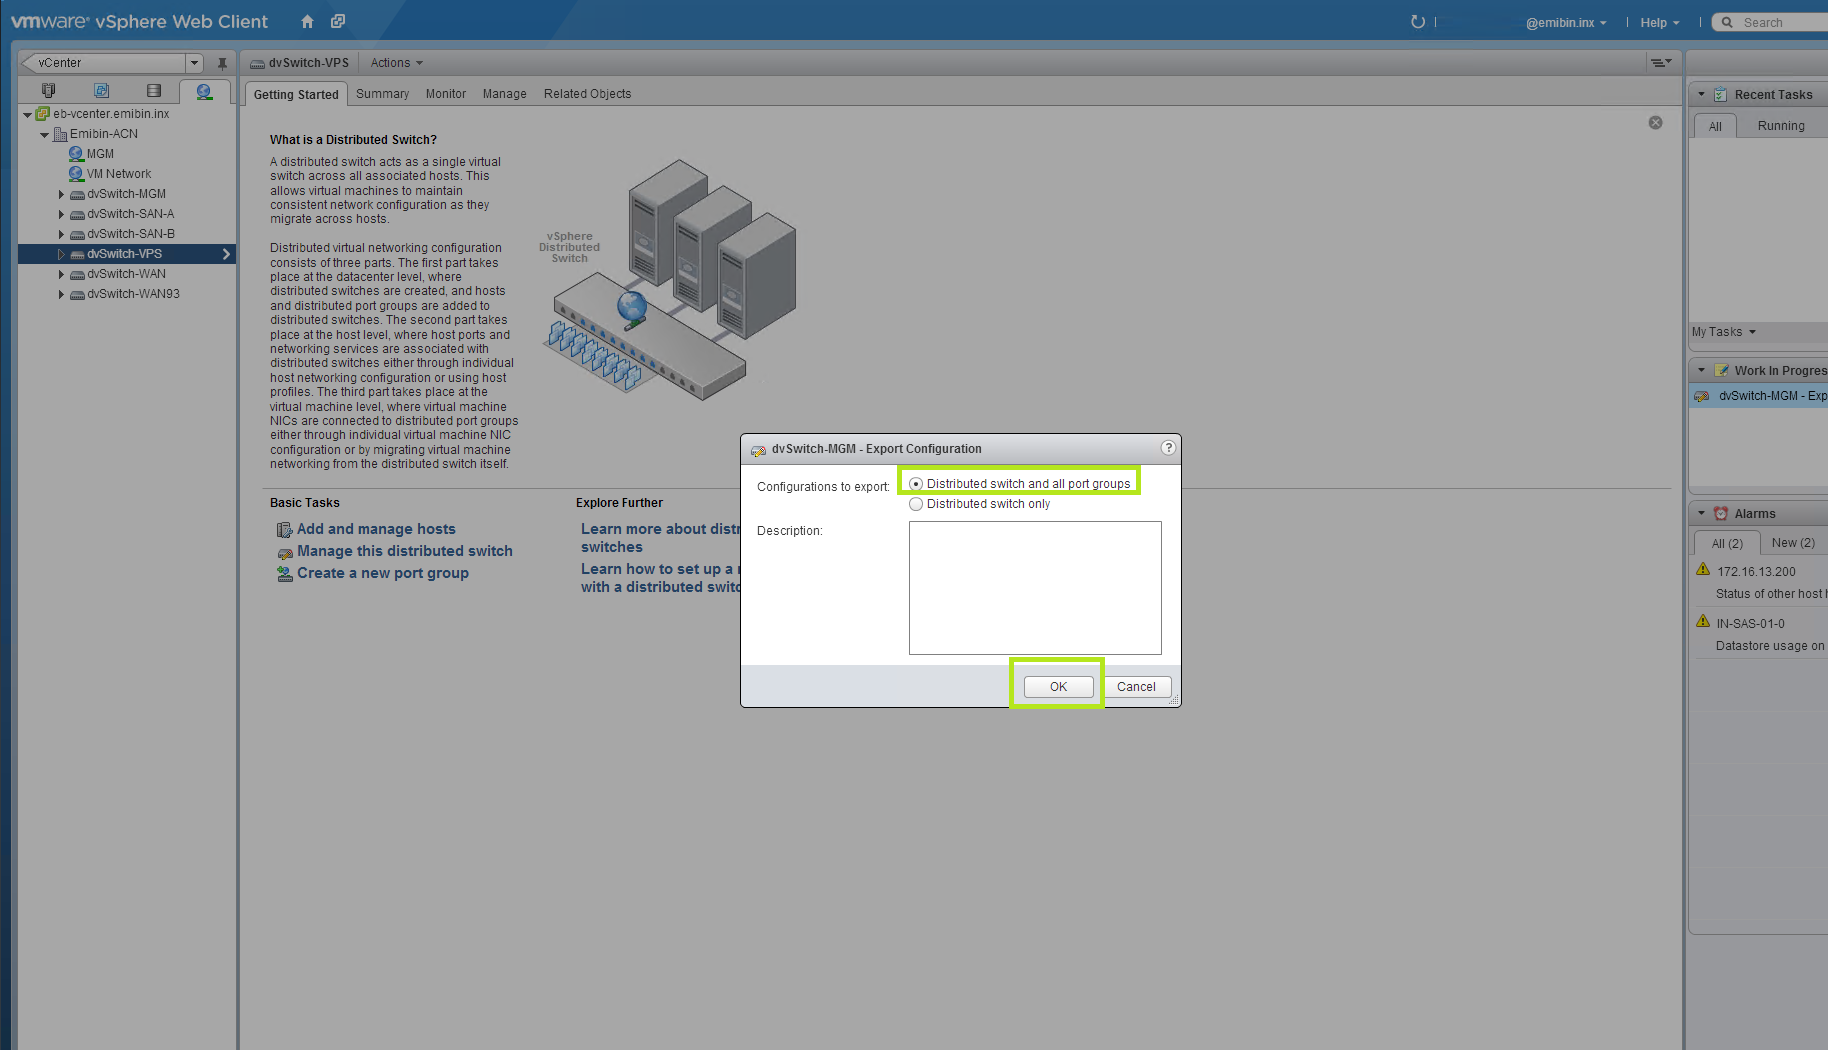1828x1050 pixels.
Task: Open VMs and Templates inventory view icon
Action: [101, 91]
